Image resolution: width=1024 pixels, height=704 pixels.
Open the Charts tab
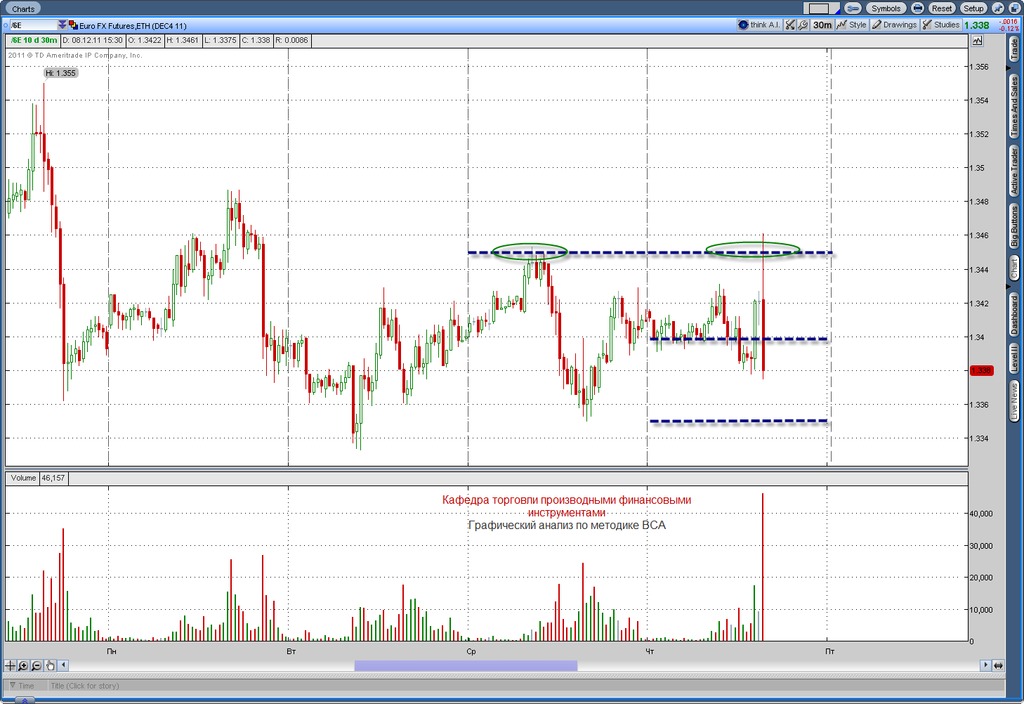pyautogui.click(x=23, y=8)
